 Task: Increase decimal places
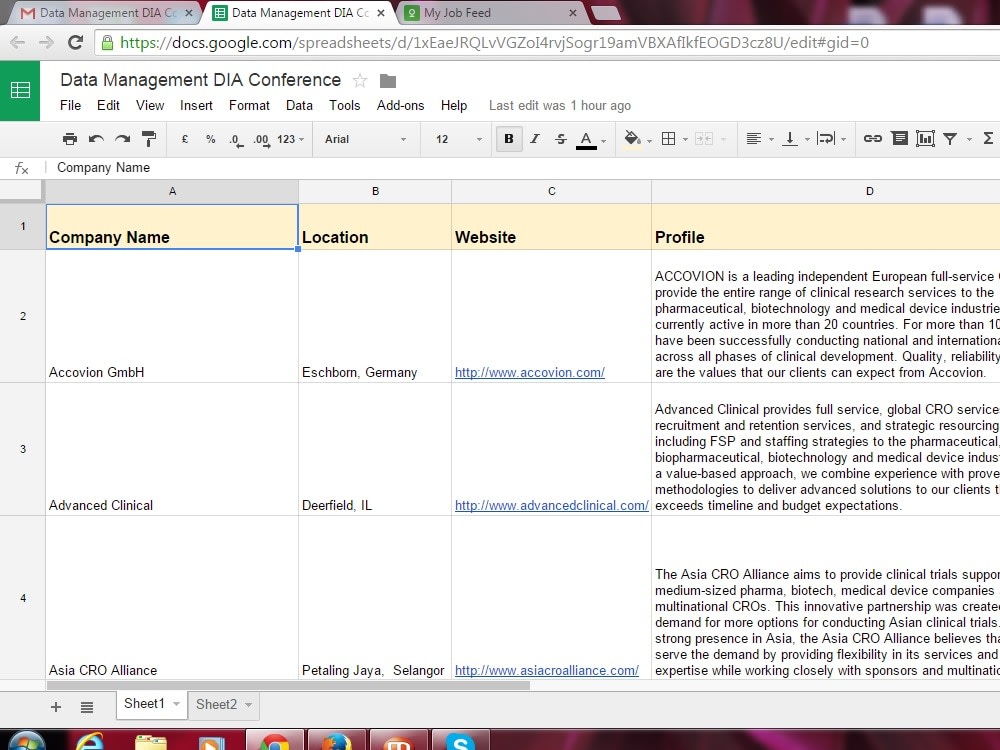pos(261,140)
